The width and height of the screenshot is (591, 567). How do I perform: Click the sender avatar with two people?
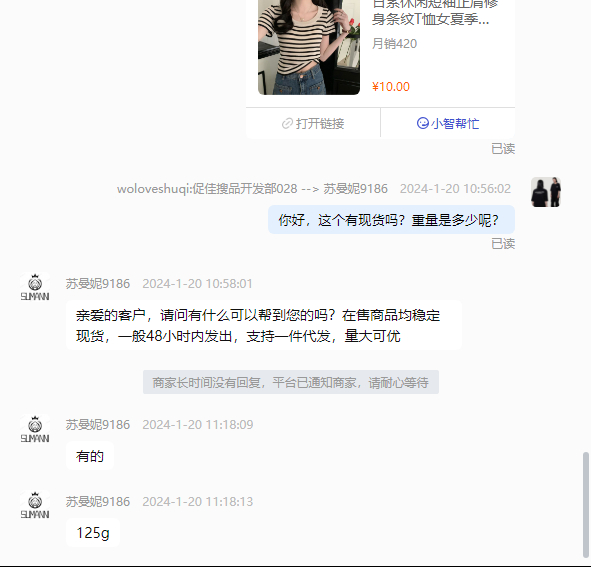click(x=546, y=192)
